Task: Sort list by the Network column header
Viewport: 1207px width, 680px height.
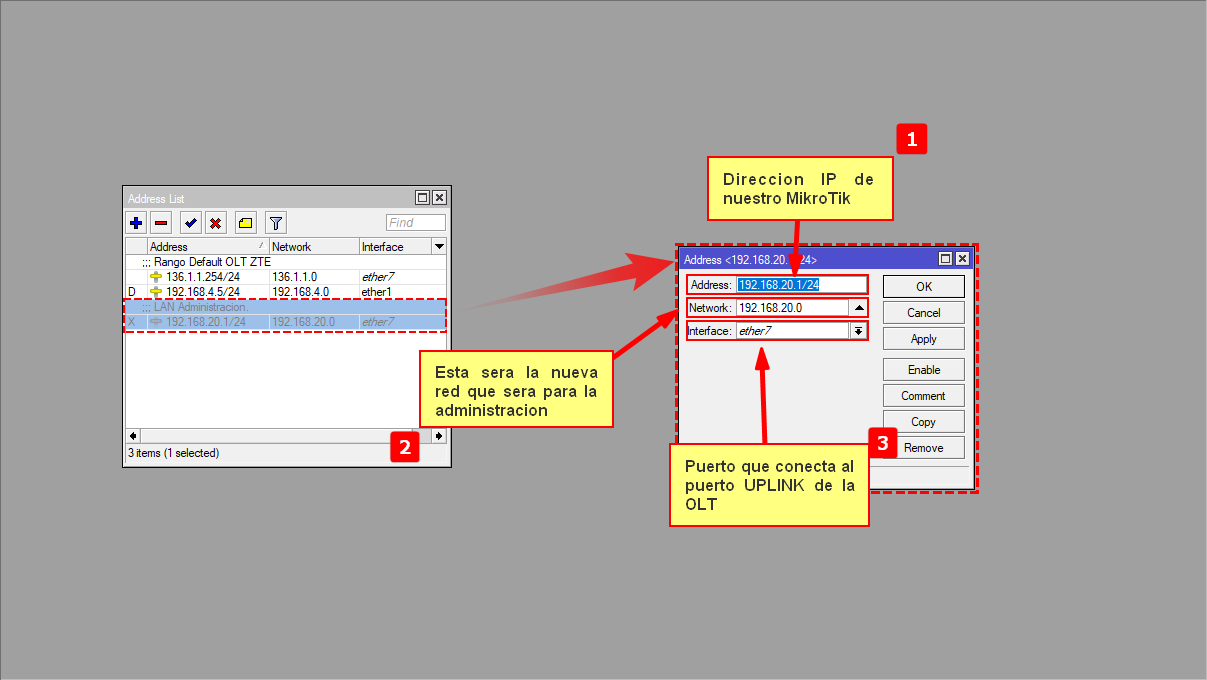Action: pyautogui.click(x=313, y=246)
